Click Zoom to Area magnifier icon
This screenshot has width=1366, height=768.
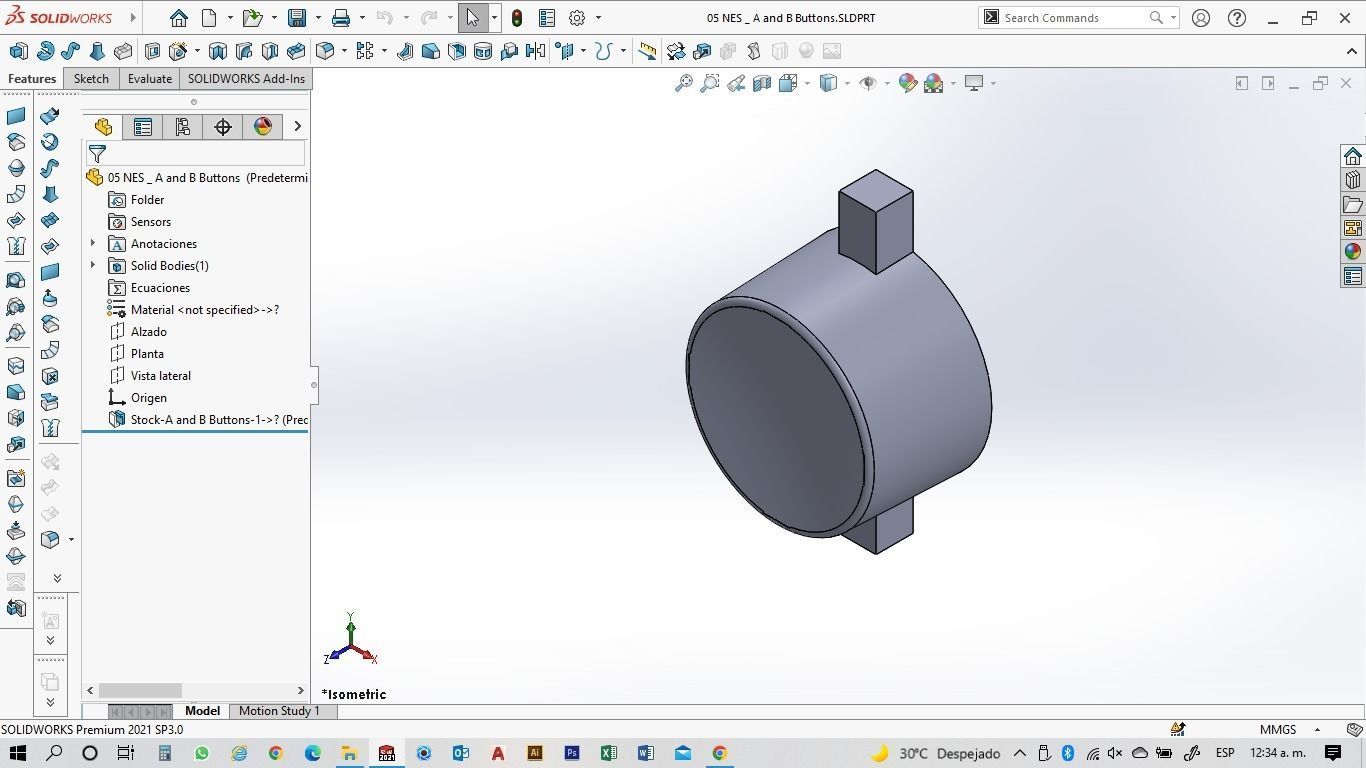pyautogui.click(x=710, y=83)
